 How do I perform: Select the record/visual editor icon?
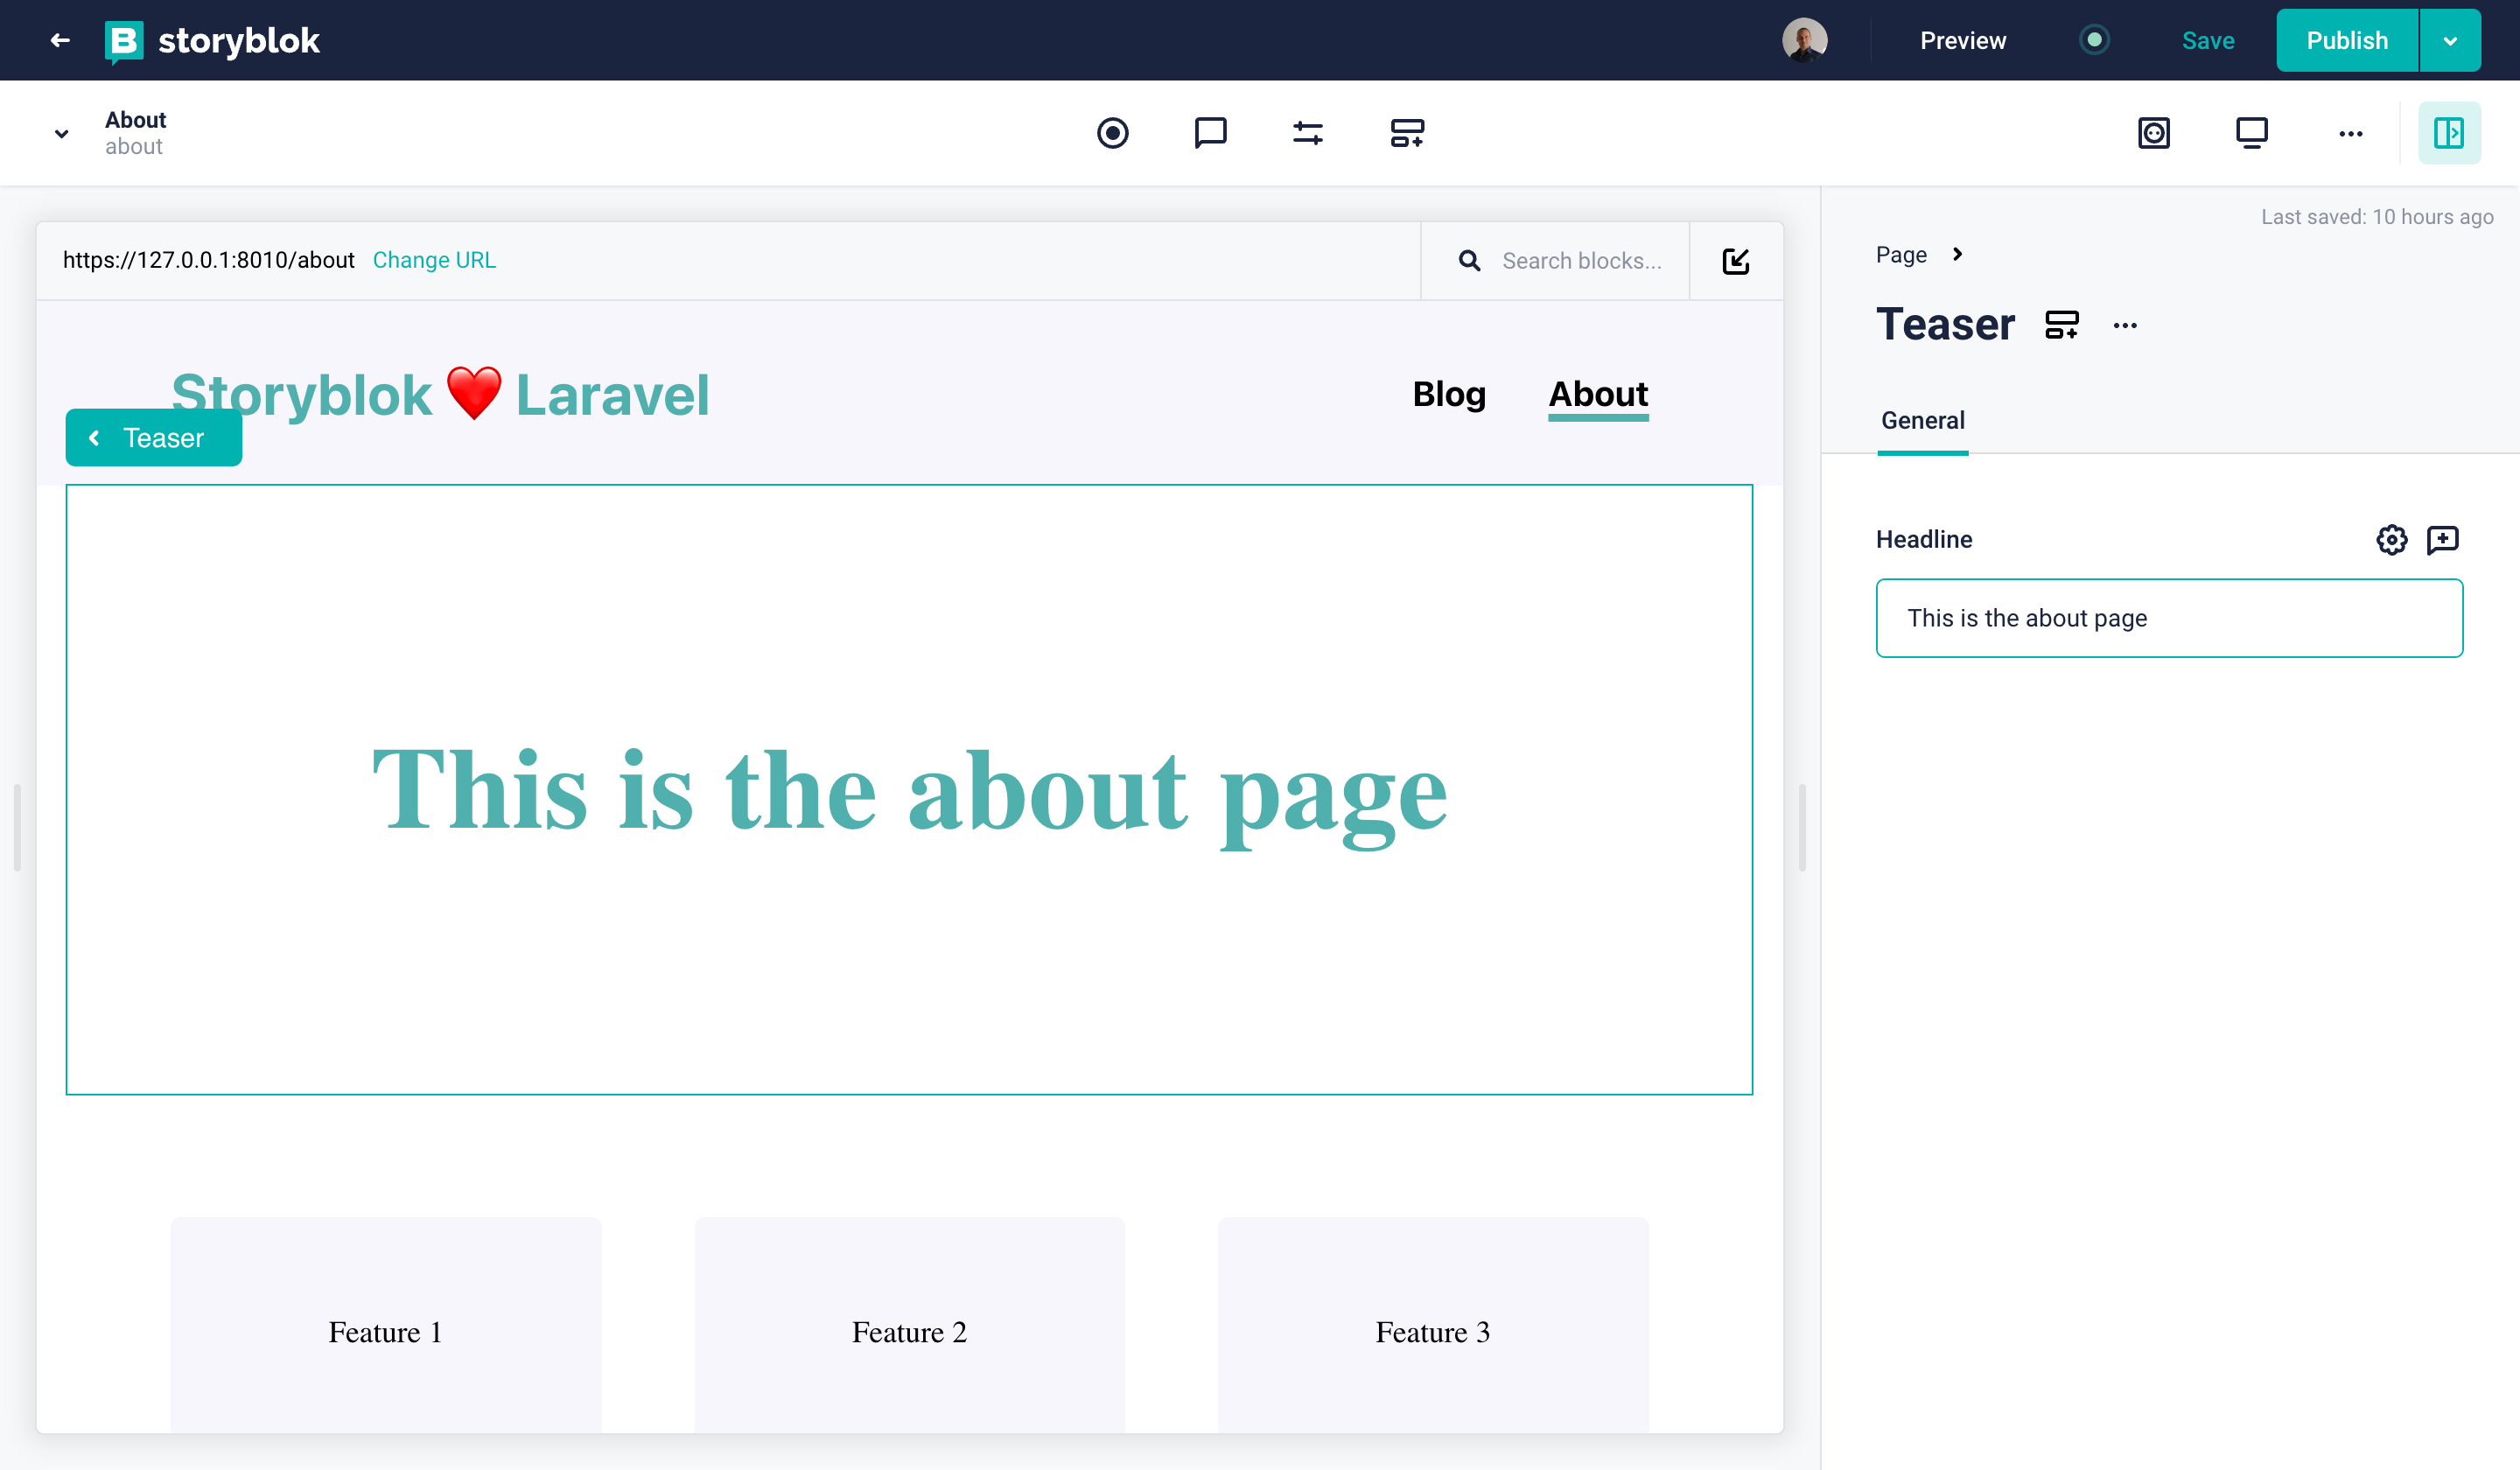click(1112, 132)
